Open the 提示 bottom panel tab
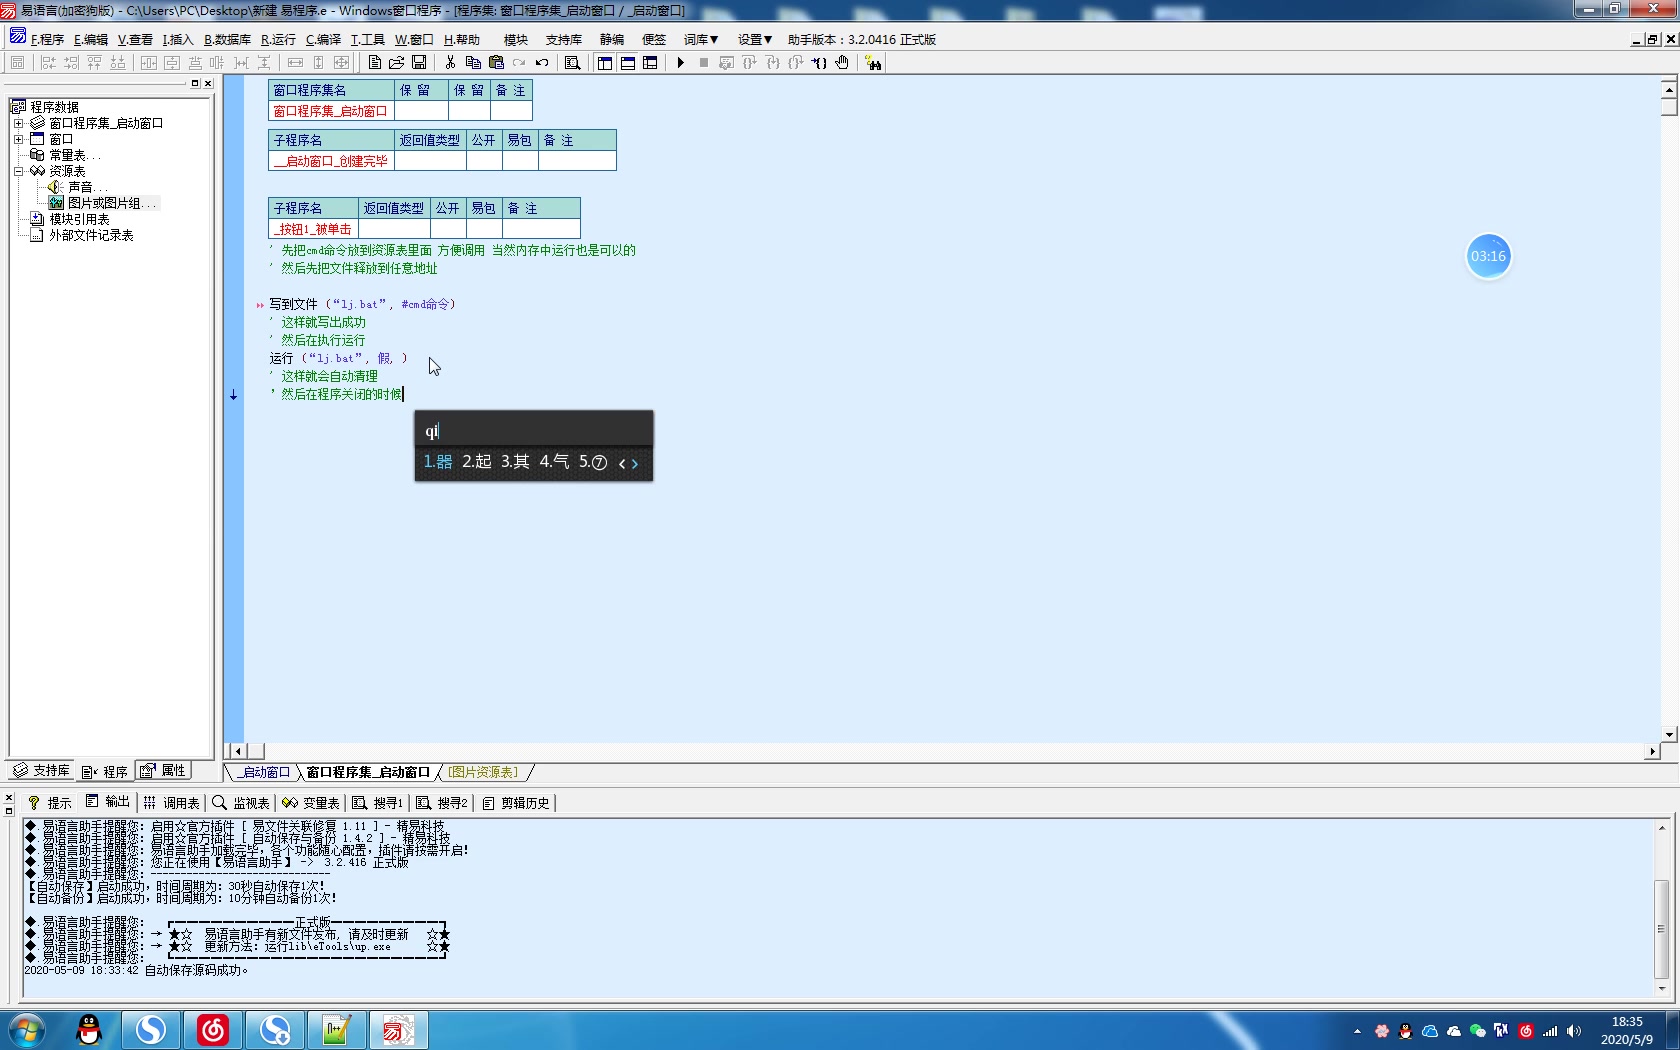The height and width of the screenshot is (1050, 1680). 49,802
